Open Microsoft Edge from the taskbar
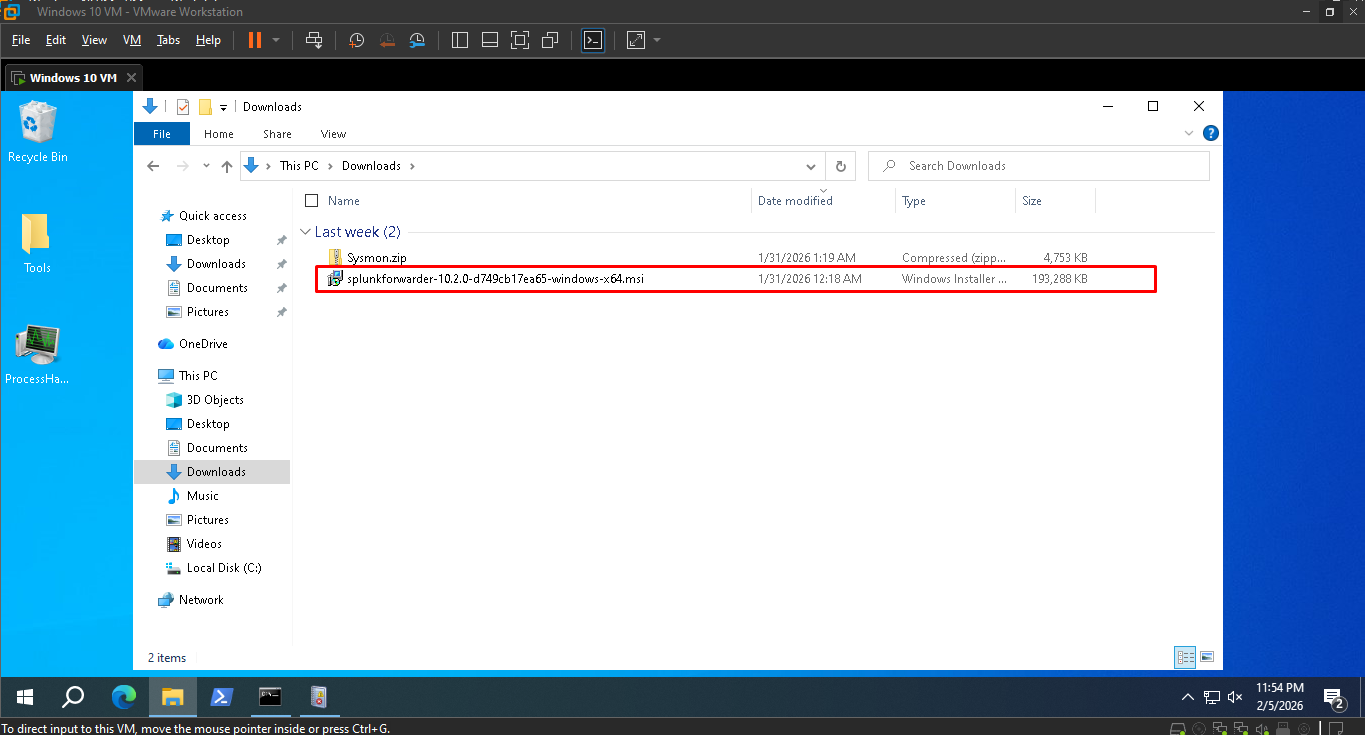 pos(123,697)
